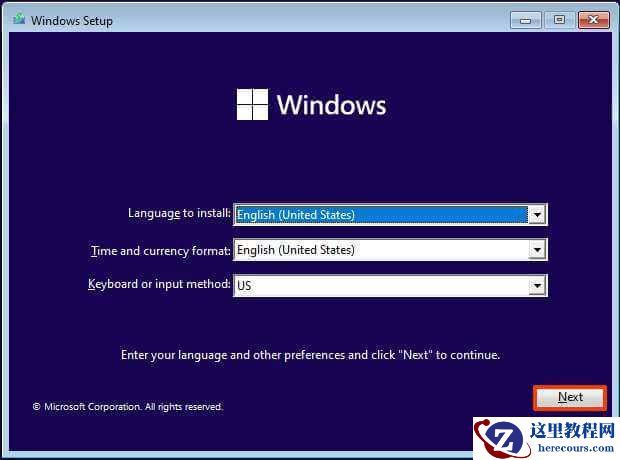620x460 pixels.
Task: Open the Keyboard or input method arrow
Action: point(537,286)
